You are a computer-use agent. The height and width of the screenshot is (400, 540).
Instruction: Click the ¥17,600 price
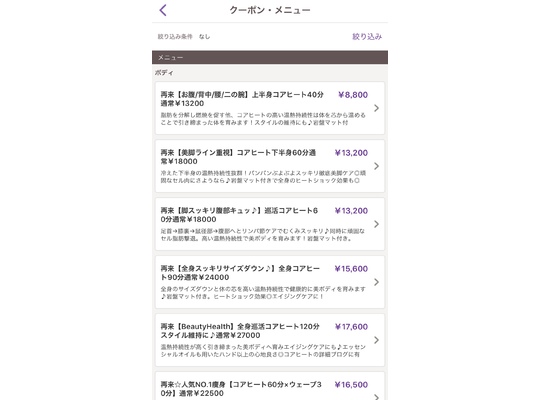351,326
